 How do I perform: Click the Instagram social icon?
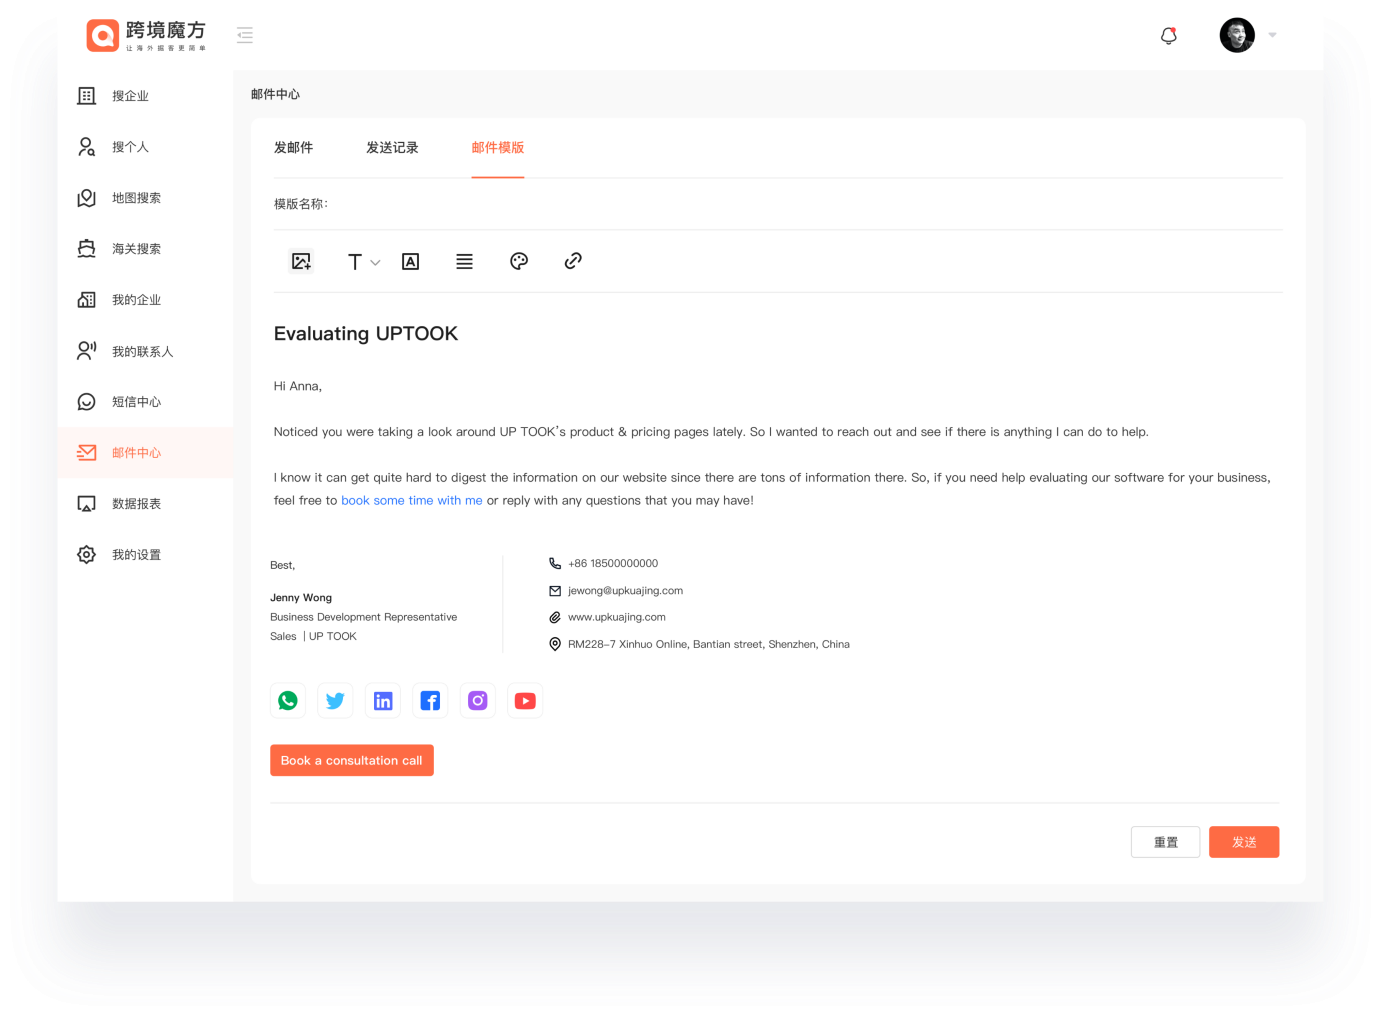point(478,701)
